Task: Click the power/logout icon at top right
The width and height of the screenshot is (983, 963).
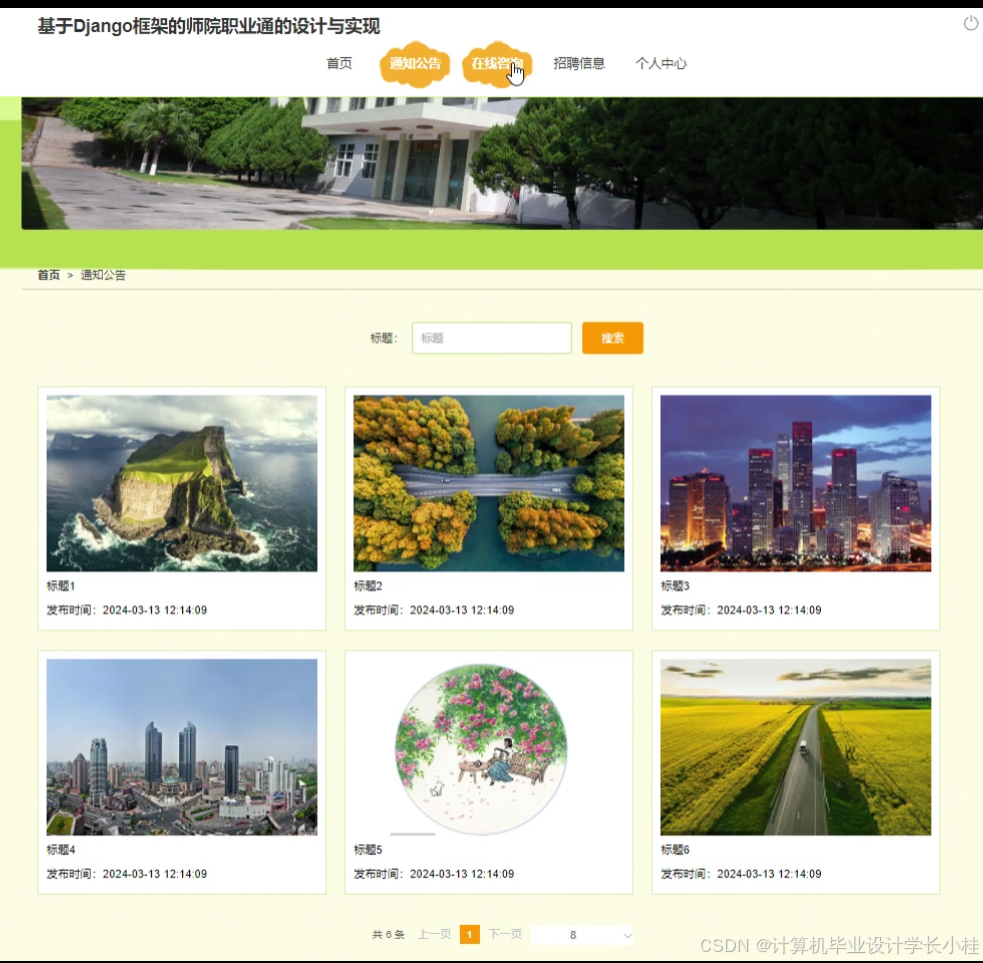Action: [969, 25]
